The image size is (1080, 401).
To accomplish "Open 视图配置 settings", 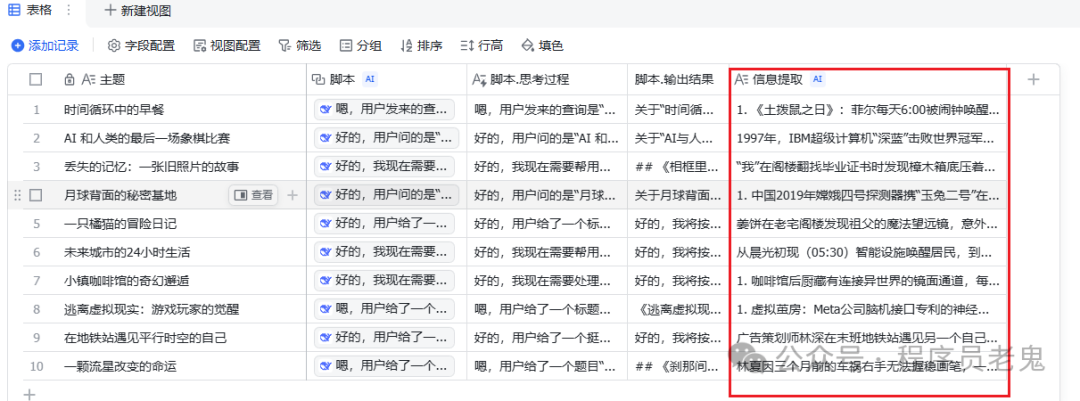I will coord(227,46).
